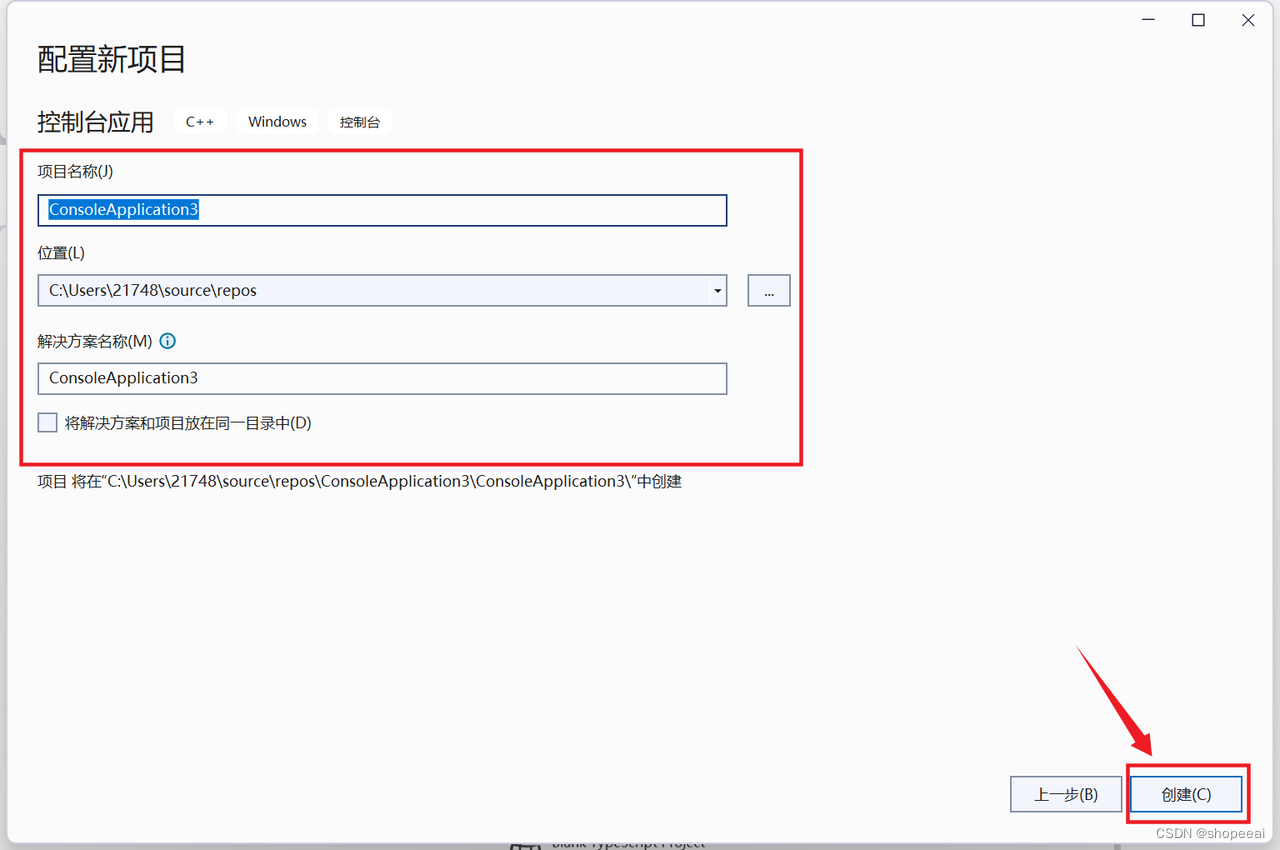
Task: Click the solution name input field
Action: 382,378
